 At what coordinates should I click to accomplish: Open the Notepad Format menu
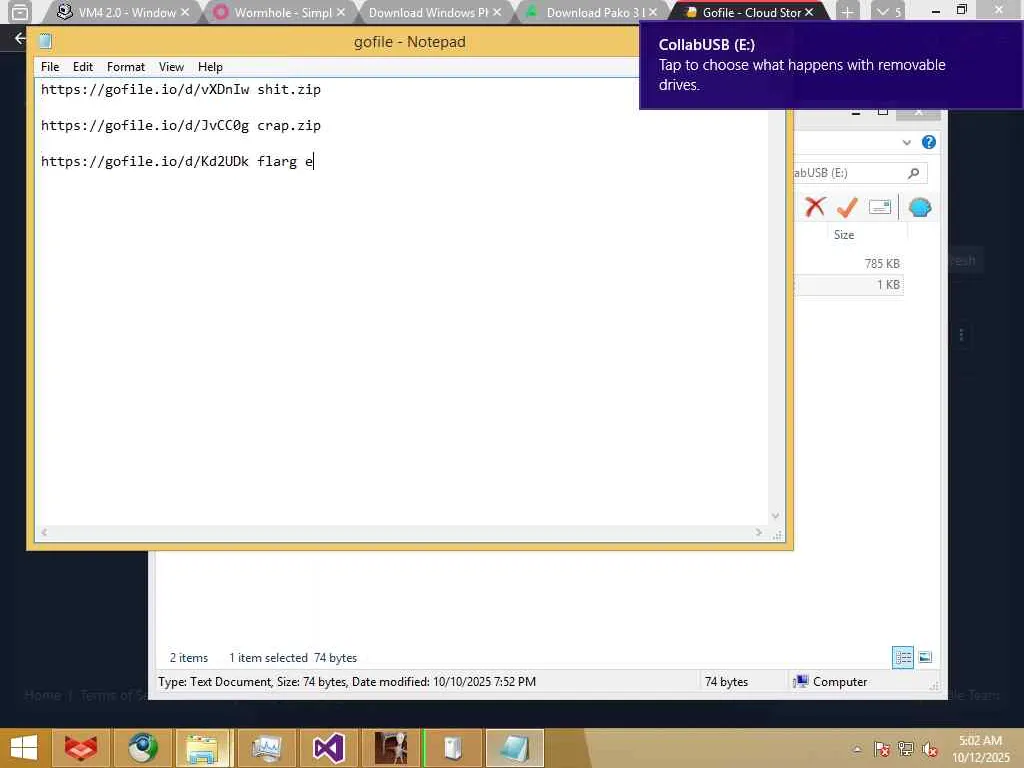pos(125,67)
